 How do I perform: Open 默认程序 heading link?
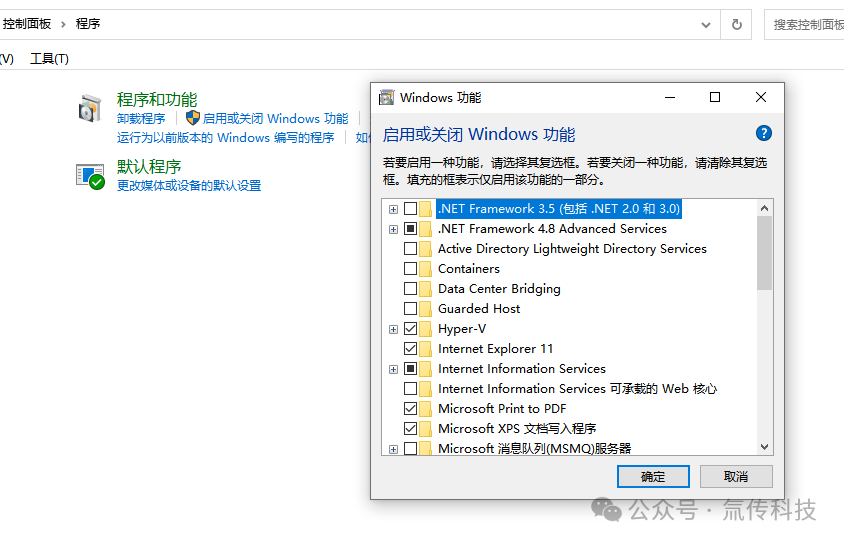click(x=149, y=166)
